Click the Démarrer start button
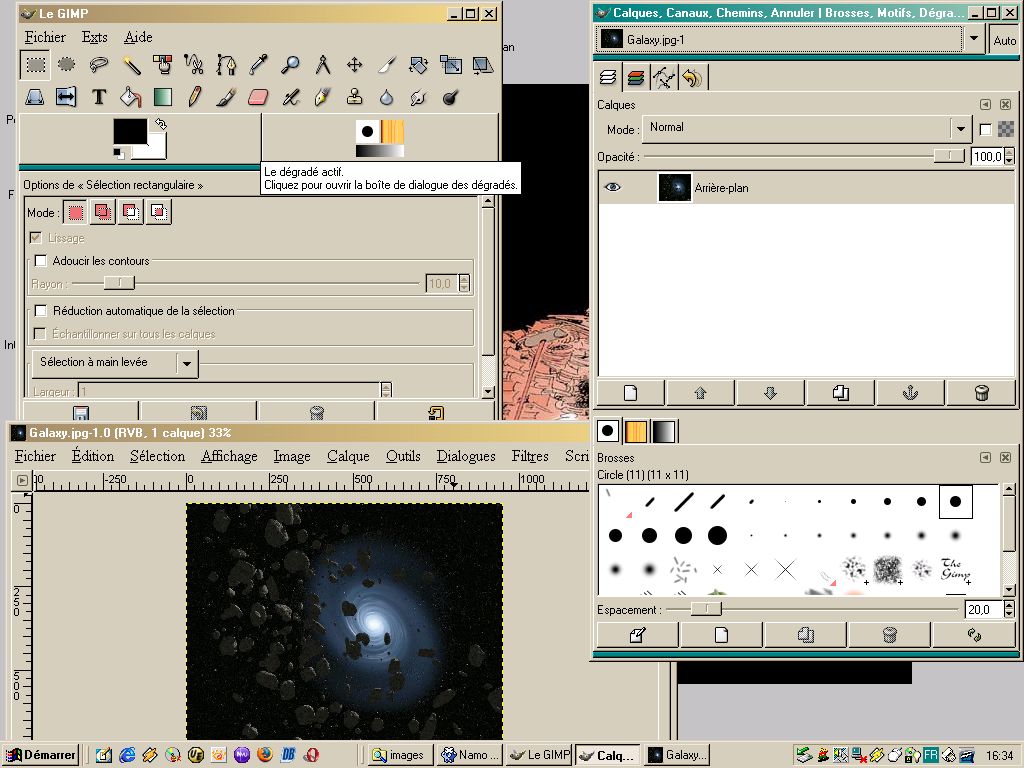 41,755
